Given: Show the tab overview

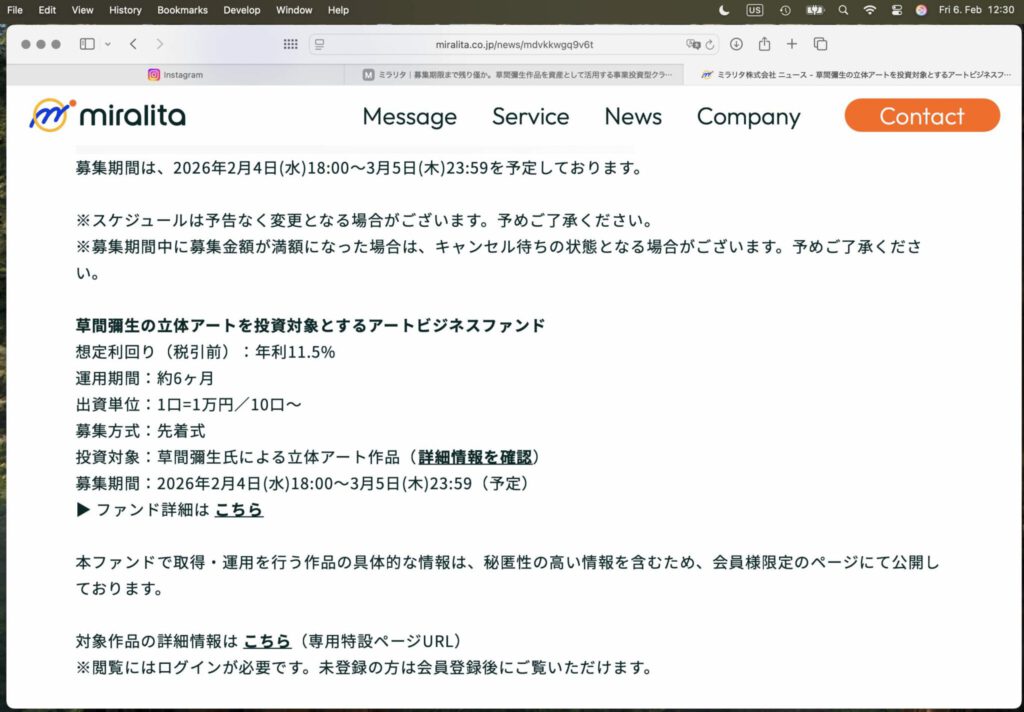Looking at the screenshot, I should (x=820, y=44).
